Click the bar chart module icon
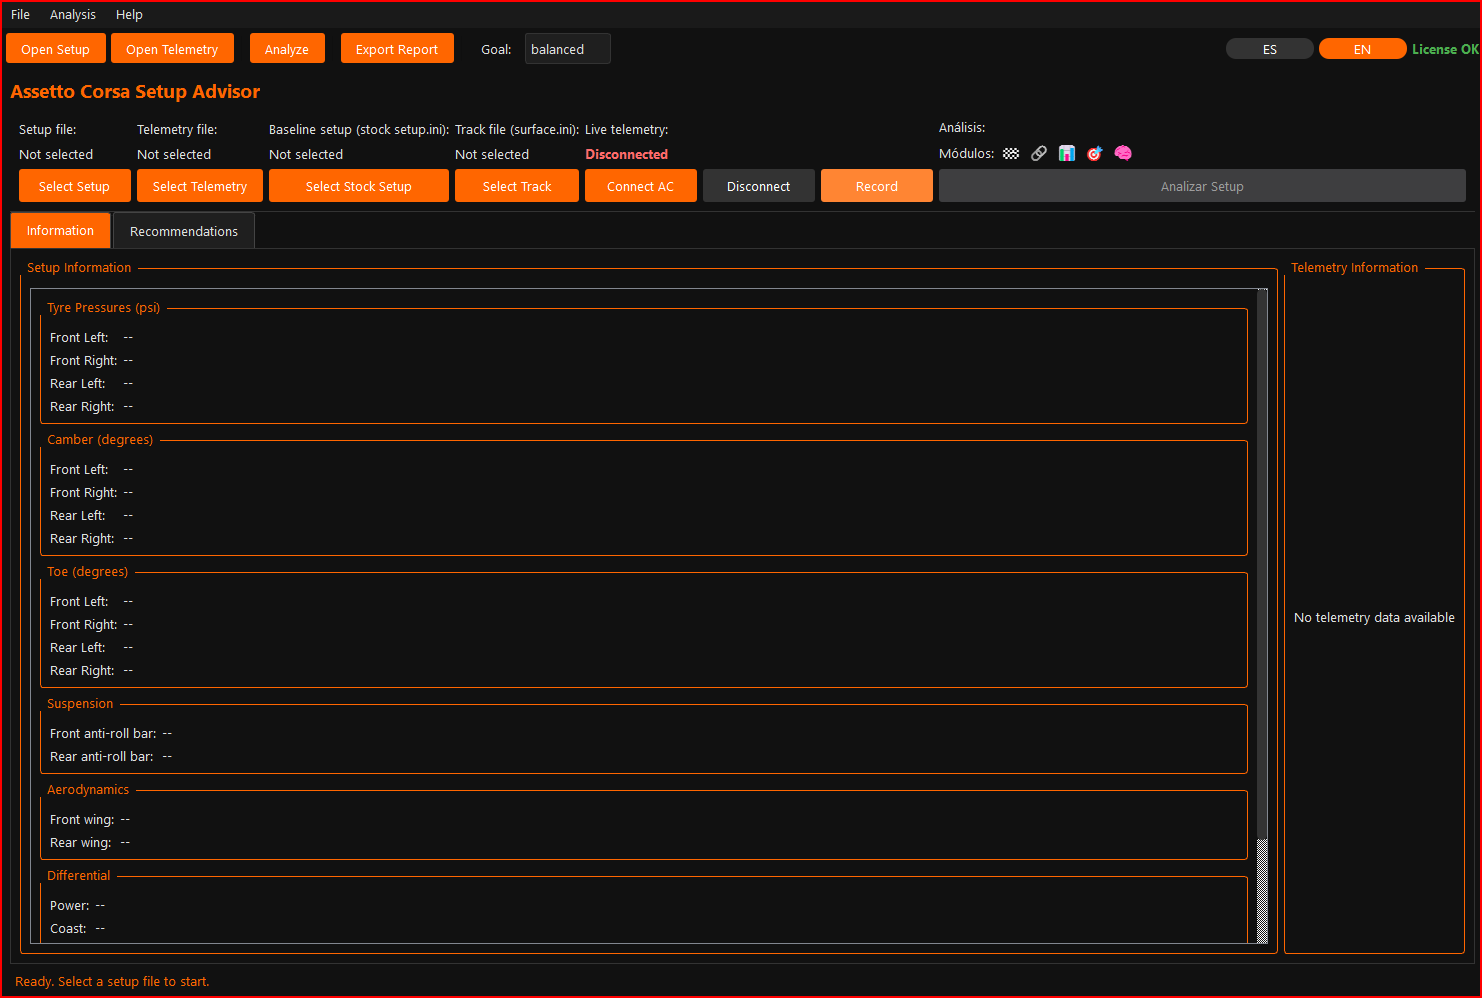 (1067, 154)
